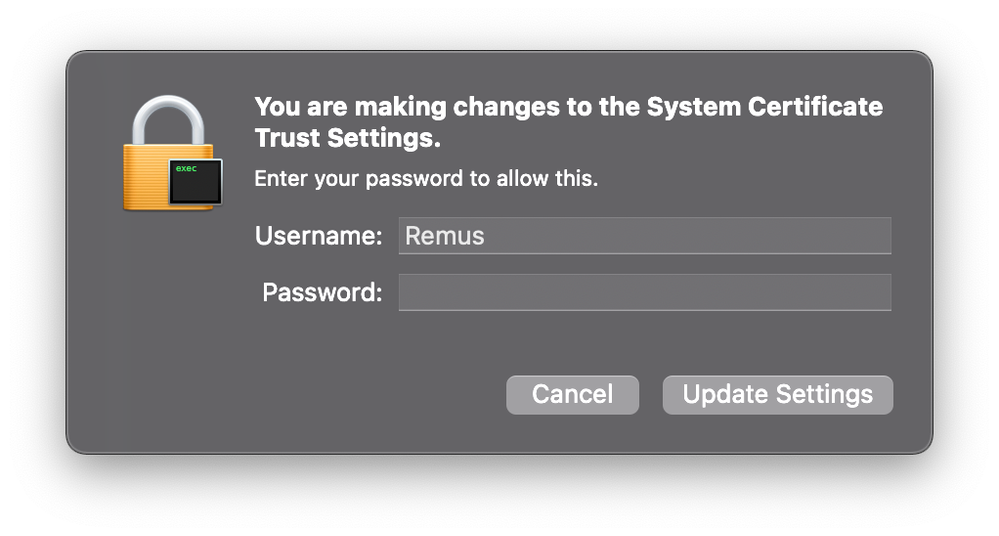The height and width of the screenshot is (536, 999).
Task: Click the Cancel button
Action: pyautogui.click(x=572, y=395)
